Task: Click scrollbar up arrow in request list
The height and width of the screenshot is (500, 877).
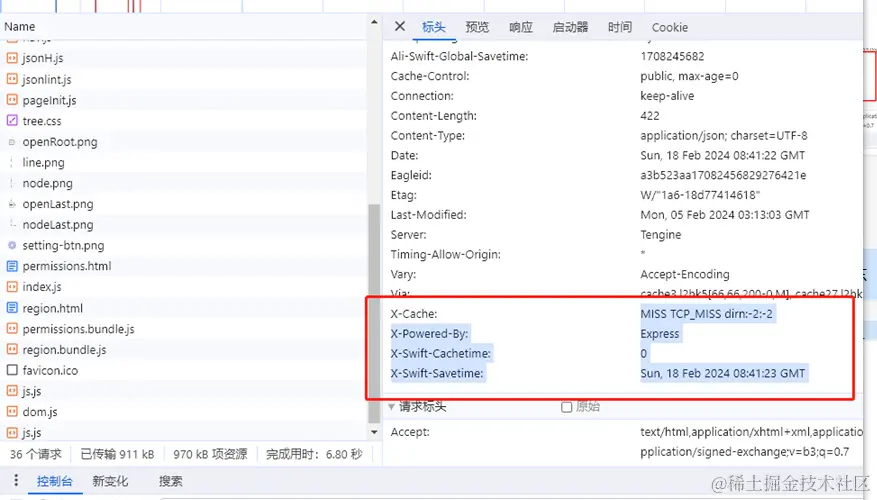Action: click(x=374, y=22)
